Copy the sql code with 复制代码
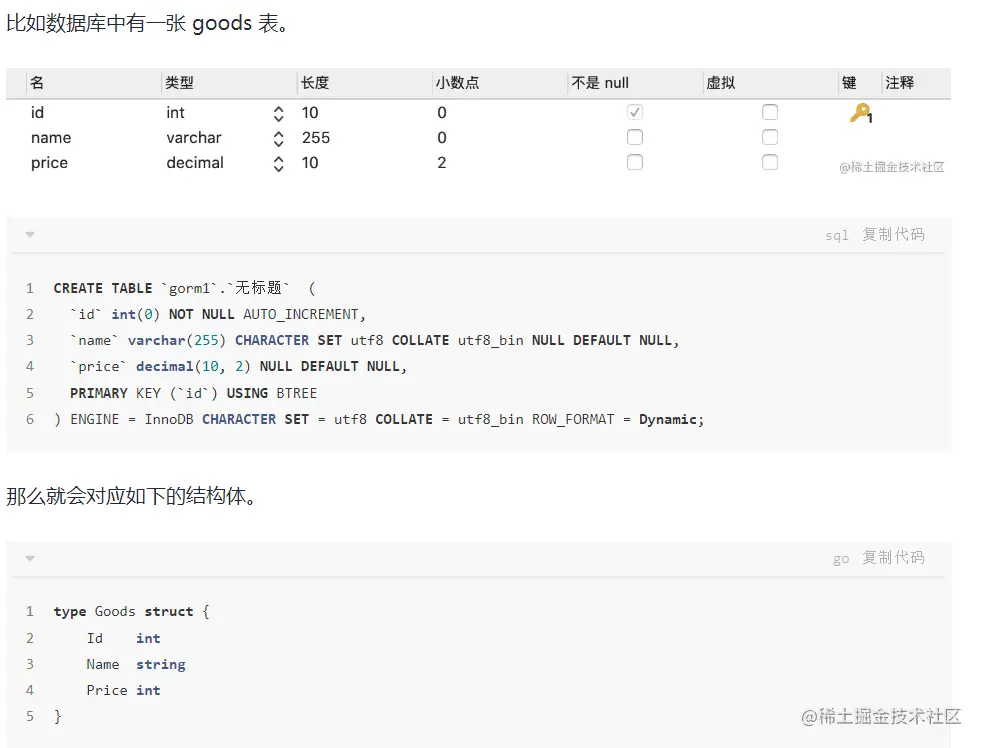 coord(893,234)
